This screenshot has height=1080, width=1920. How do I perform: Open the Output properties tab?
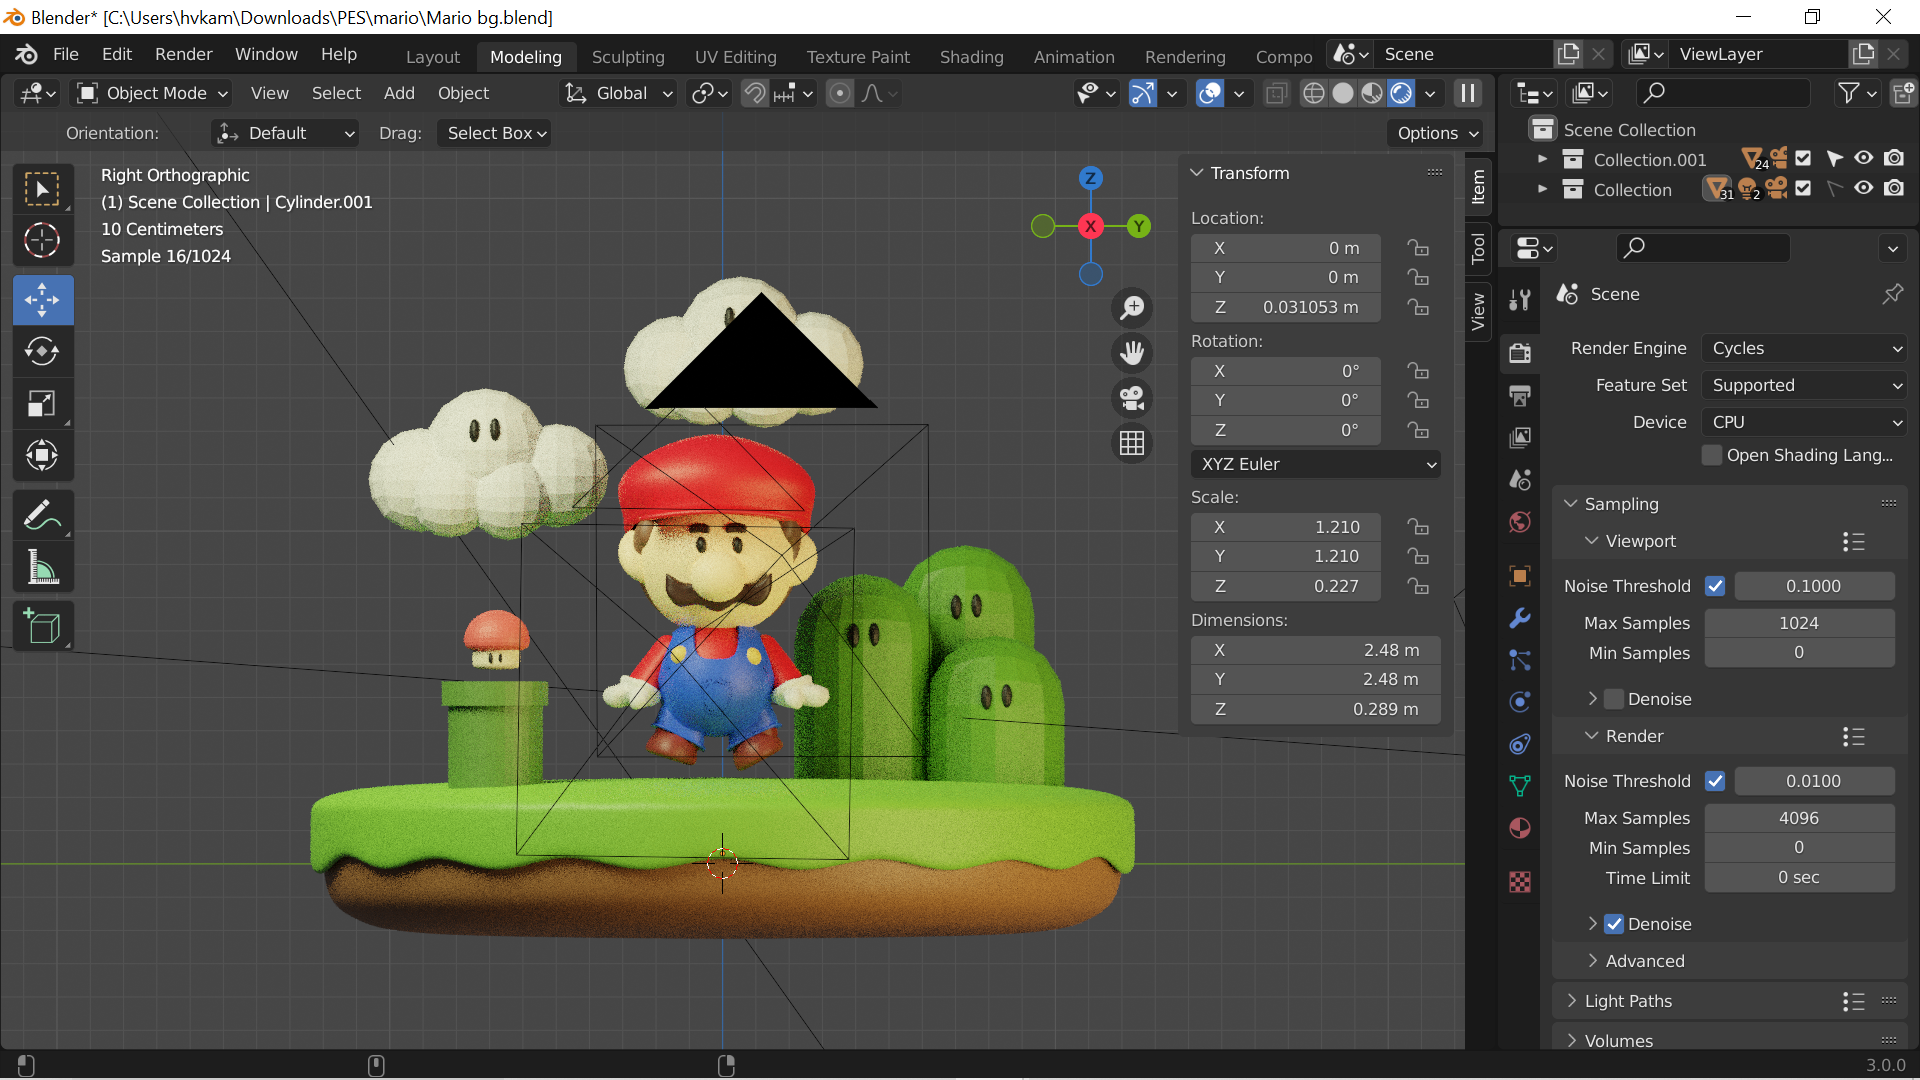1520,396
